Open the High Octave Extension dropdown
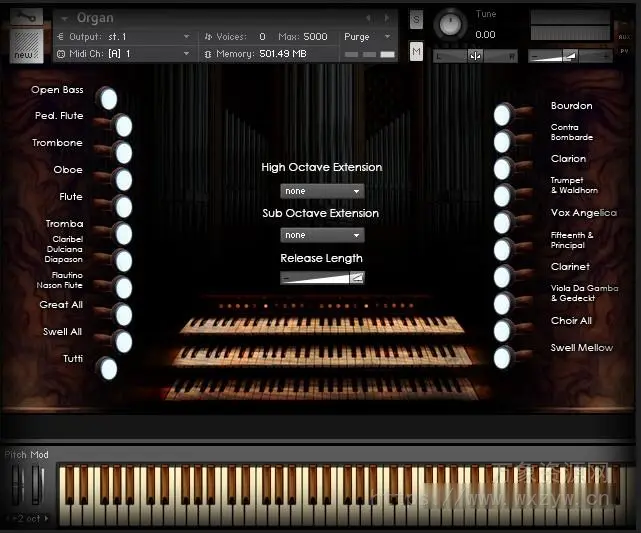Screen dimensions: 641x533 pyautogui.click(x=322, y=190)
